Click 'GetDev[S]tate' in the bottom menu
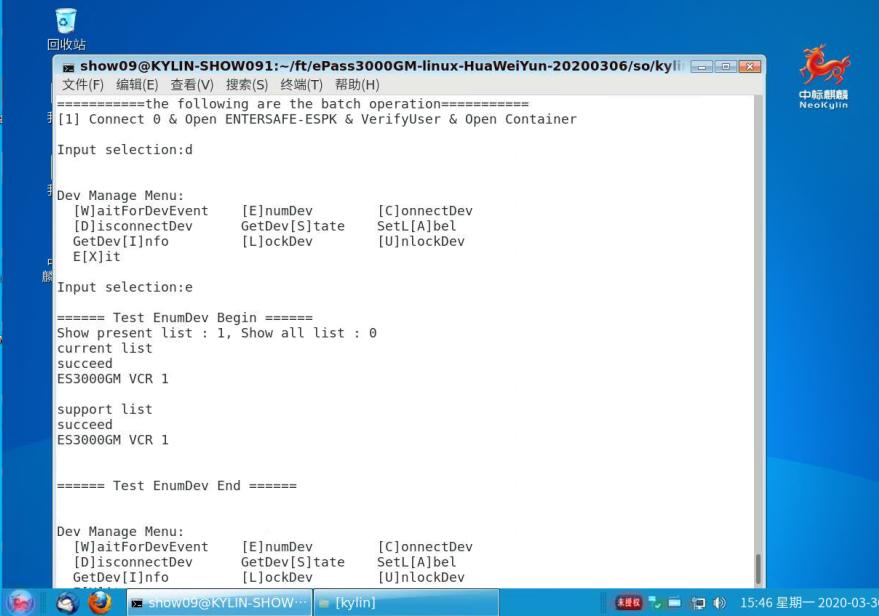 coord(293,562)
